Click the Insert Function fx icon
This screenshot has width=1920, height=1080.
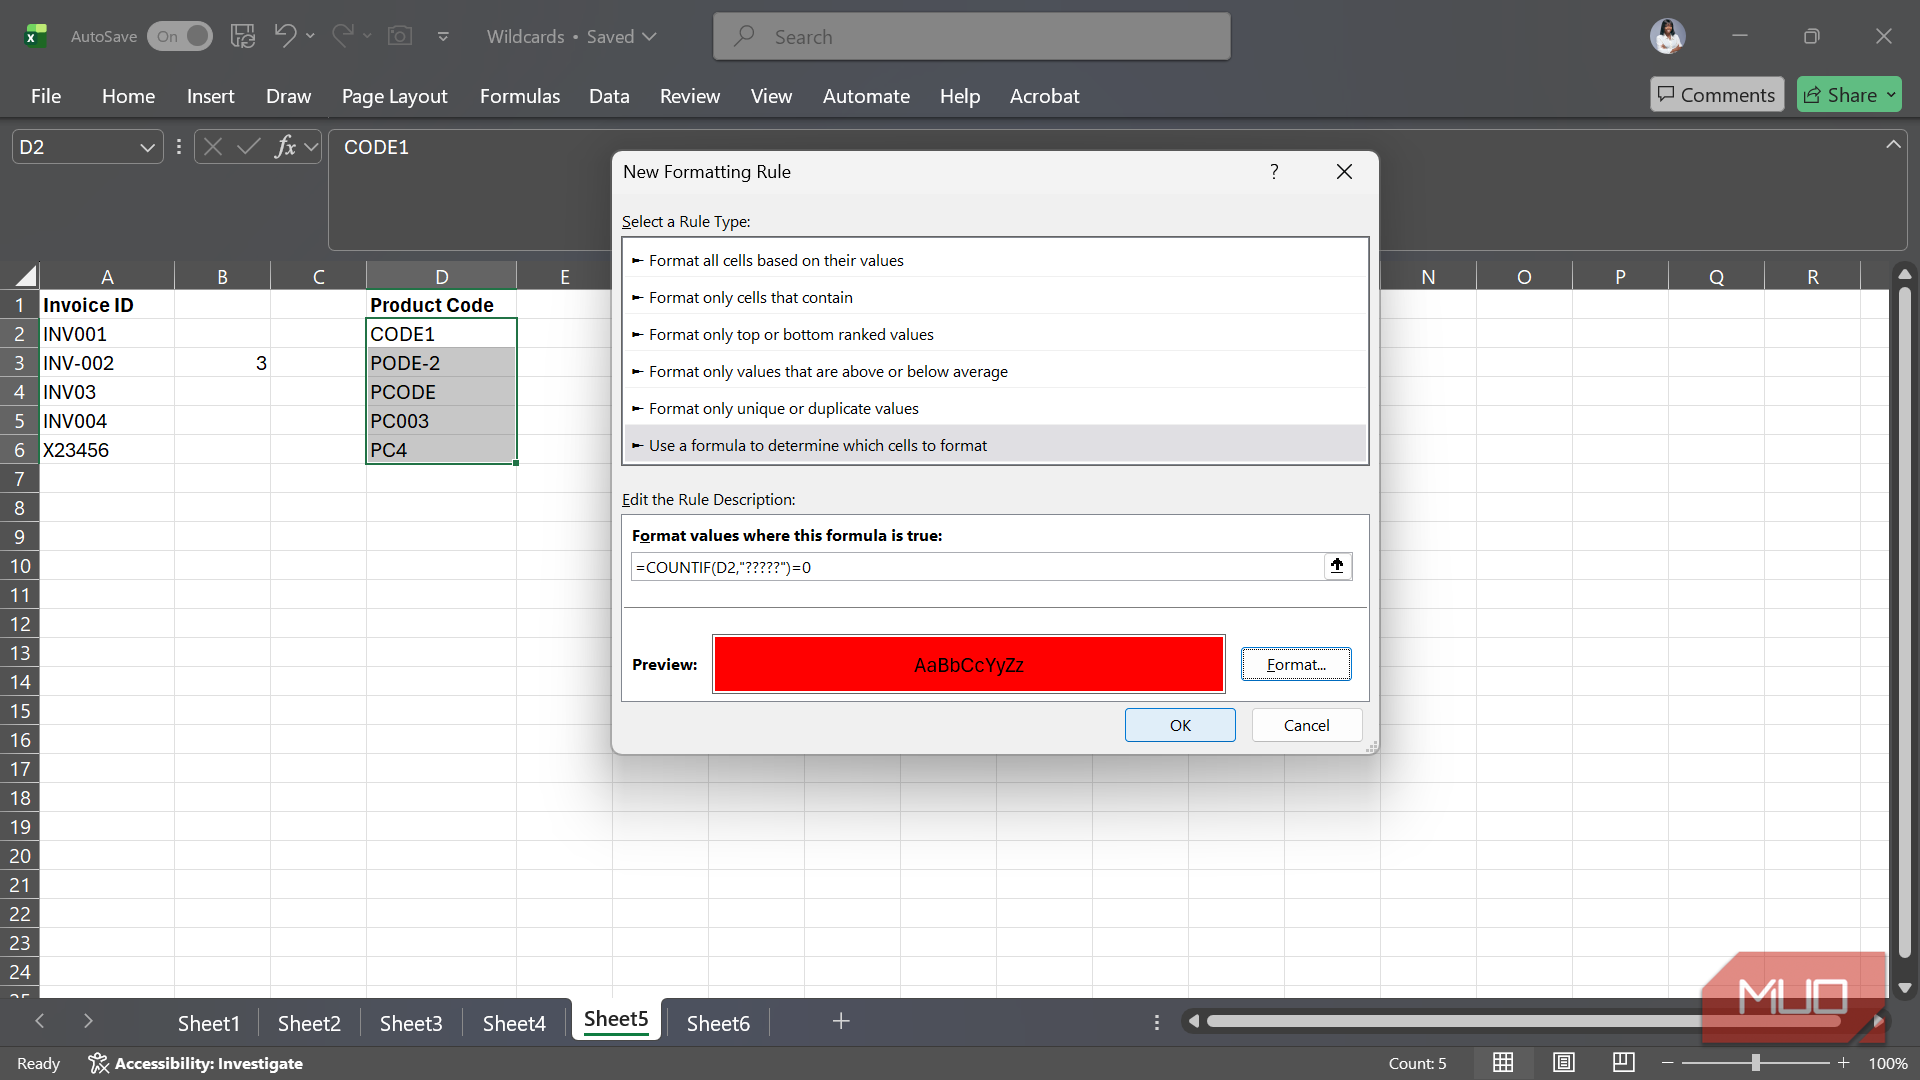click(x=285, y=147)
